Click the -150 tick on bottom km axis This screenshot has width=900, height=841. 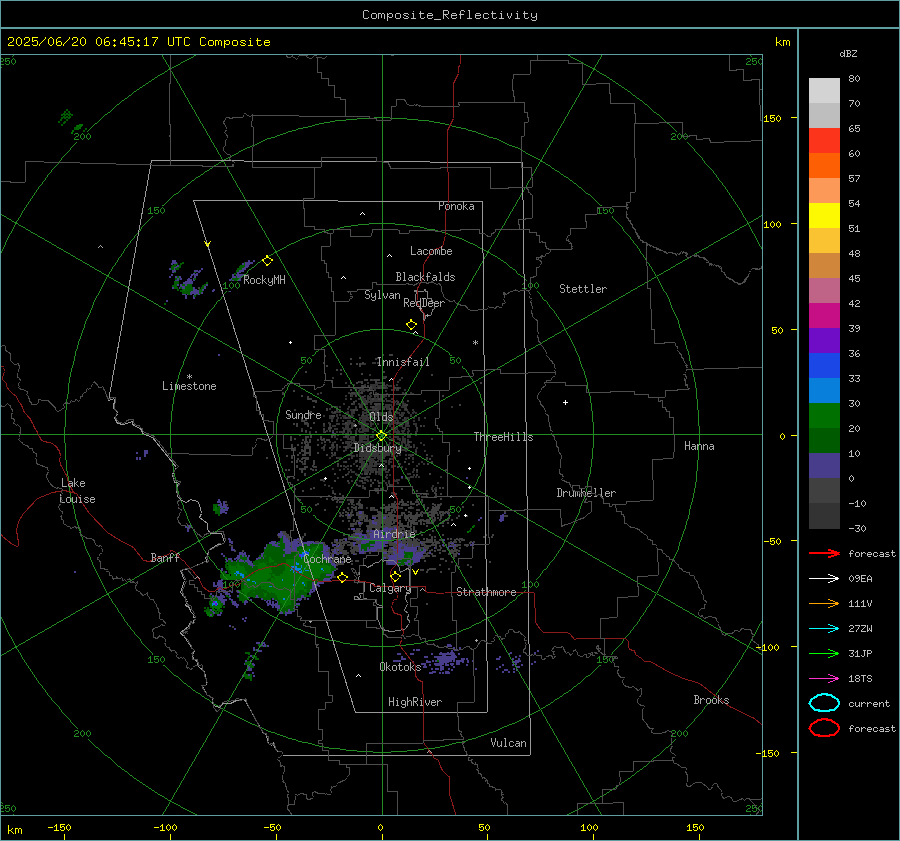pyautogui.click(x=59, y=828)
